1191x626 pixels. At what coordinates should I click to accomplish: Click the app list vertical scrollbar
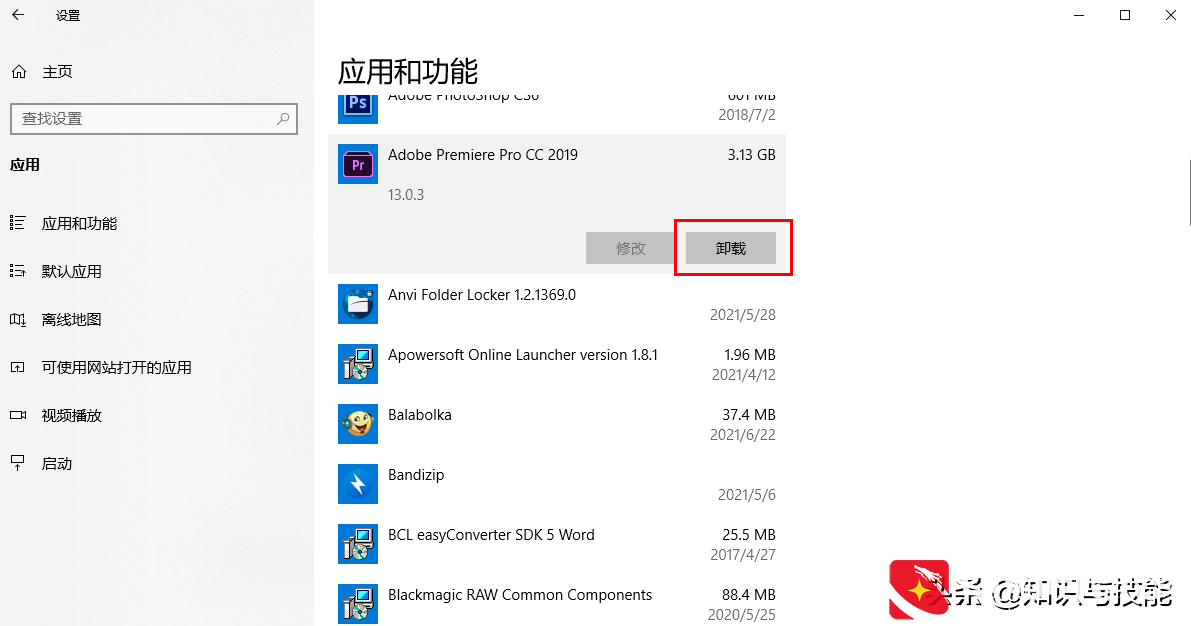[1189, 194]
